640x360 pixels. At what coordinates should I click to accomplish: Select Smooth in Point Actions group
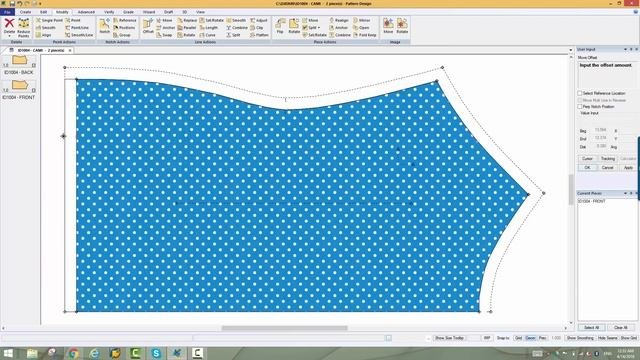45,27
